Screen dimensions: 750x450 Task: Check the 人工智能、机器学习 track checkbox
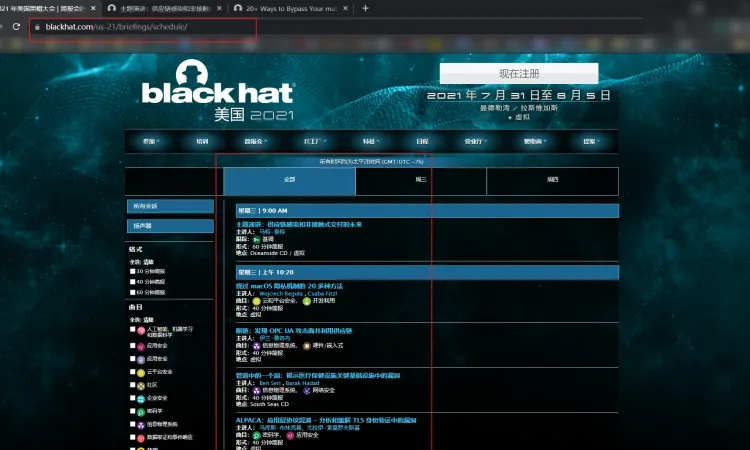(x=132, y=329)
